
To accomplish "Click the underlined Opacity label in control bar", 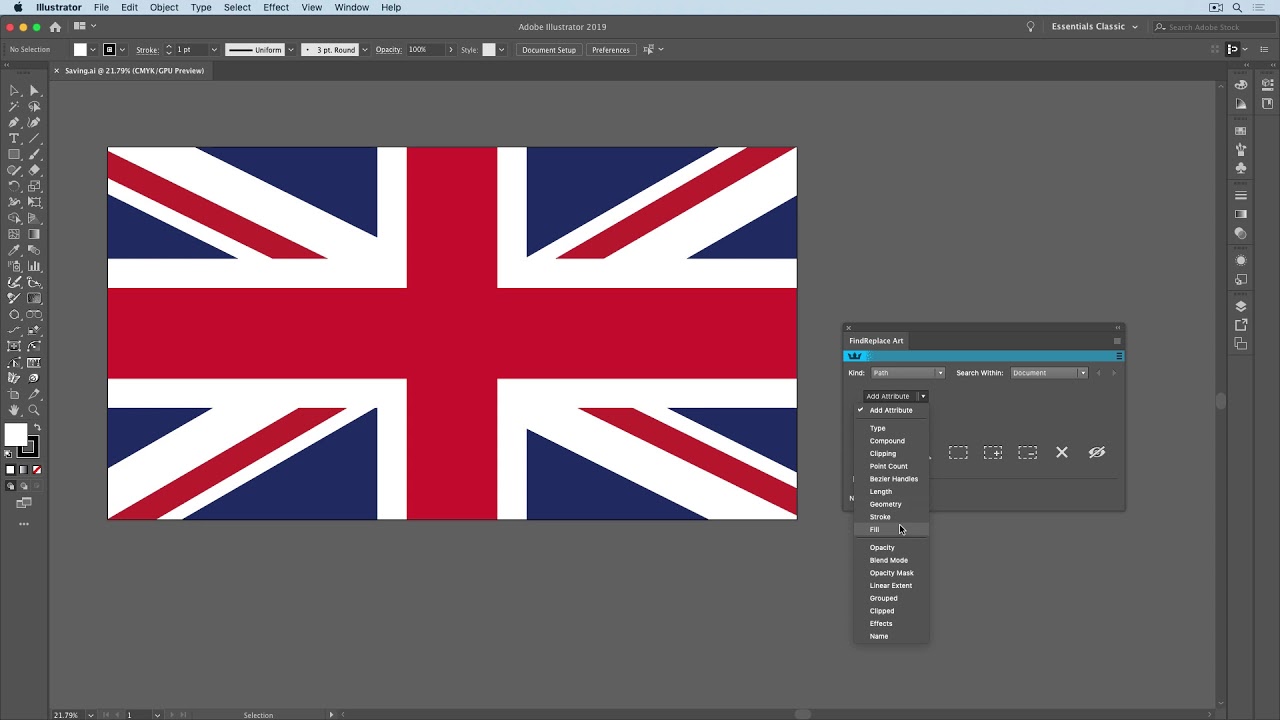I will pyautogui.click(x=388, y=50).
